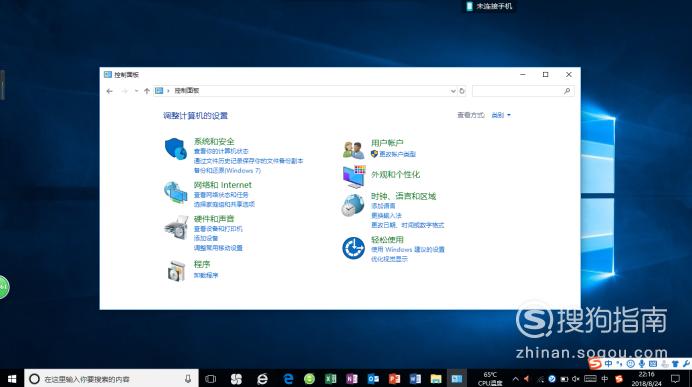Image resolution: width=692 pixels, height=387 pixels.
Task: Open Hardware and Sound printer icon
Action: tap(176, 228)
